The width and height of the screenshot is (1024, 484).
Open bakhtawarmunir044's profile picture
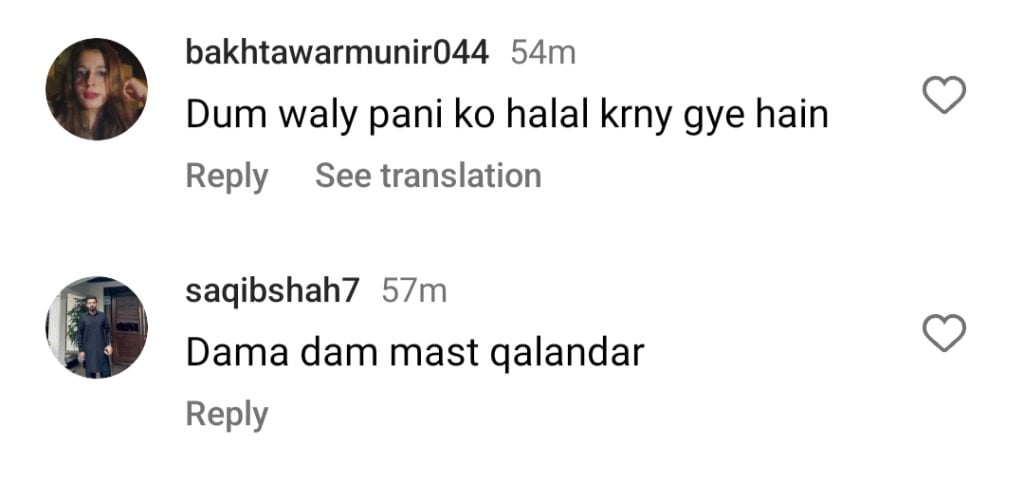point(97,89)
